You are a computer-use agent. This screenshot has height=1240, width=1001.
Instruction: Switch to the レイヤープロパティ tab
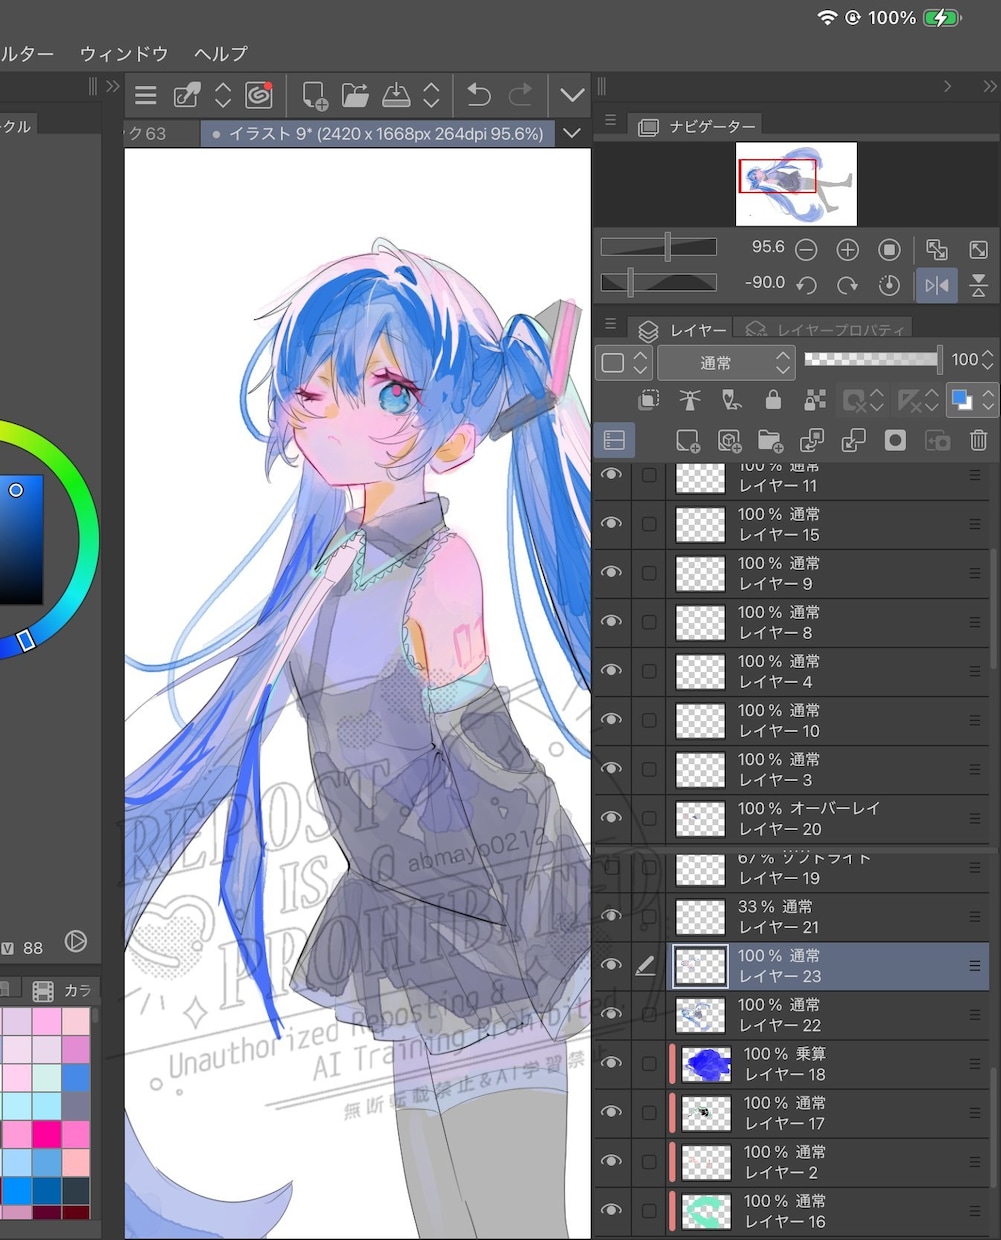click(826, 329)
